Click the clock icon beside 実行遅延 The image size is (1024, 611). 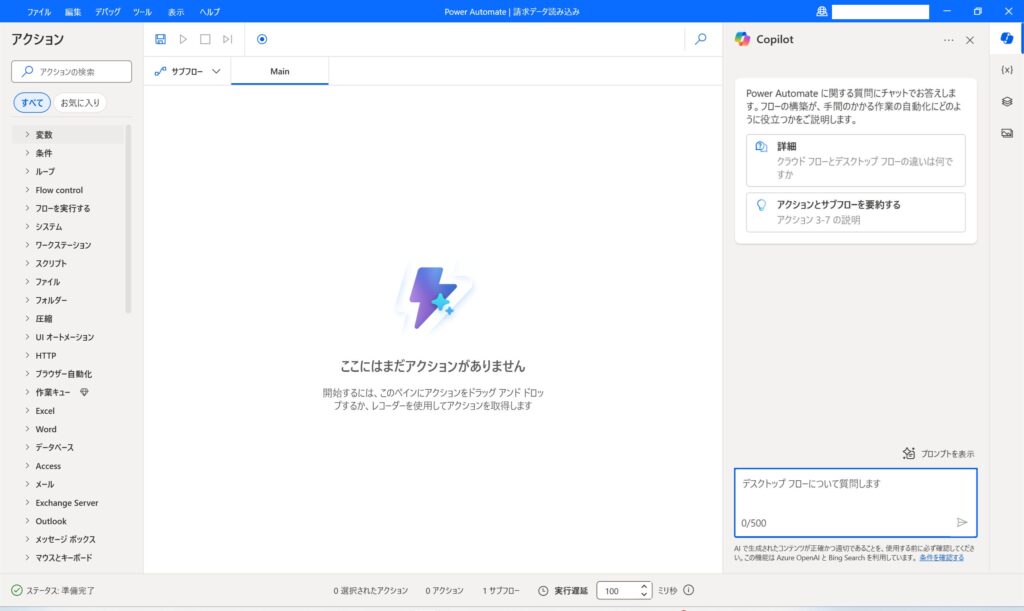point(543,591)
